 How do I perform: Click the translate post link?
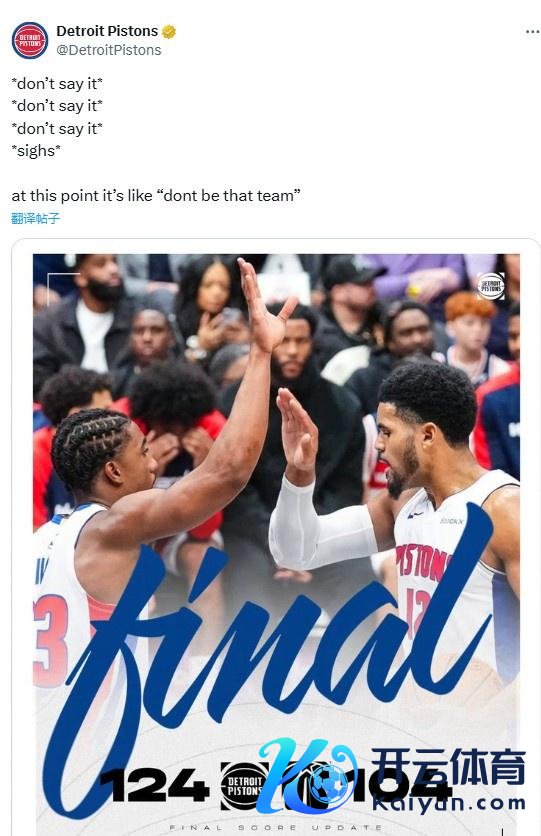point(36,218)
